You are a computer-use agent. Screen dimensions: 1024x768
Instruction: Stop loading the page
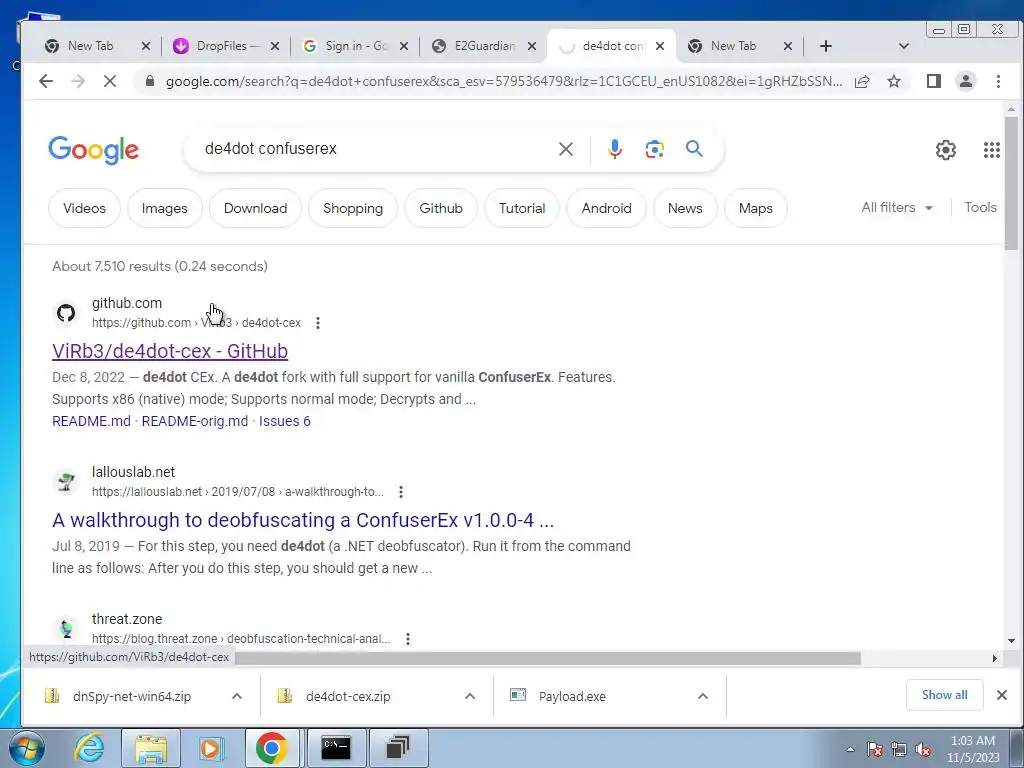click(110, 81)
